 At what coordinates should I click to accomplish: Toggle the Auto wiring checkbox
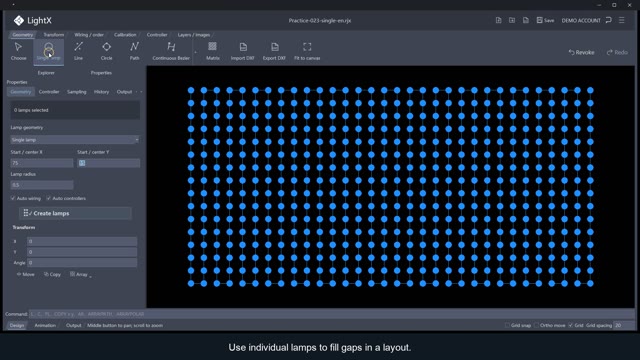[x=13, y=198]
